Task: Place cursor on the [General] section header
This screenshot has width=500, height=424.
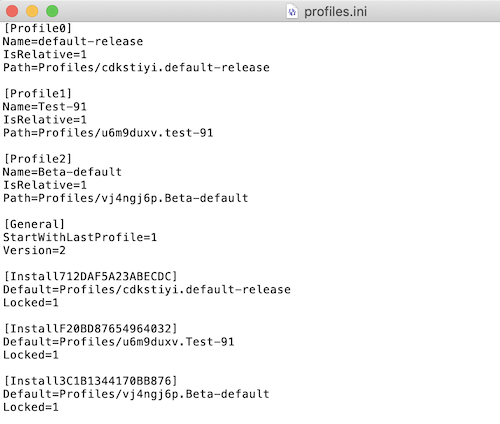Action: [x=34, y=224]
